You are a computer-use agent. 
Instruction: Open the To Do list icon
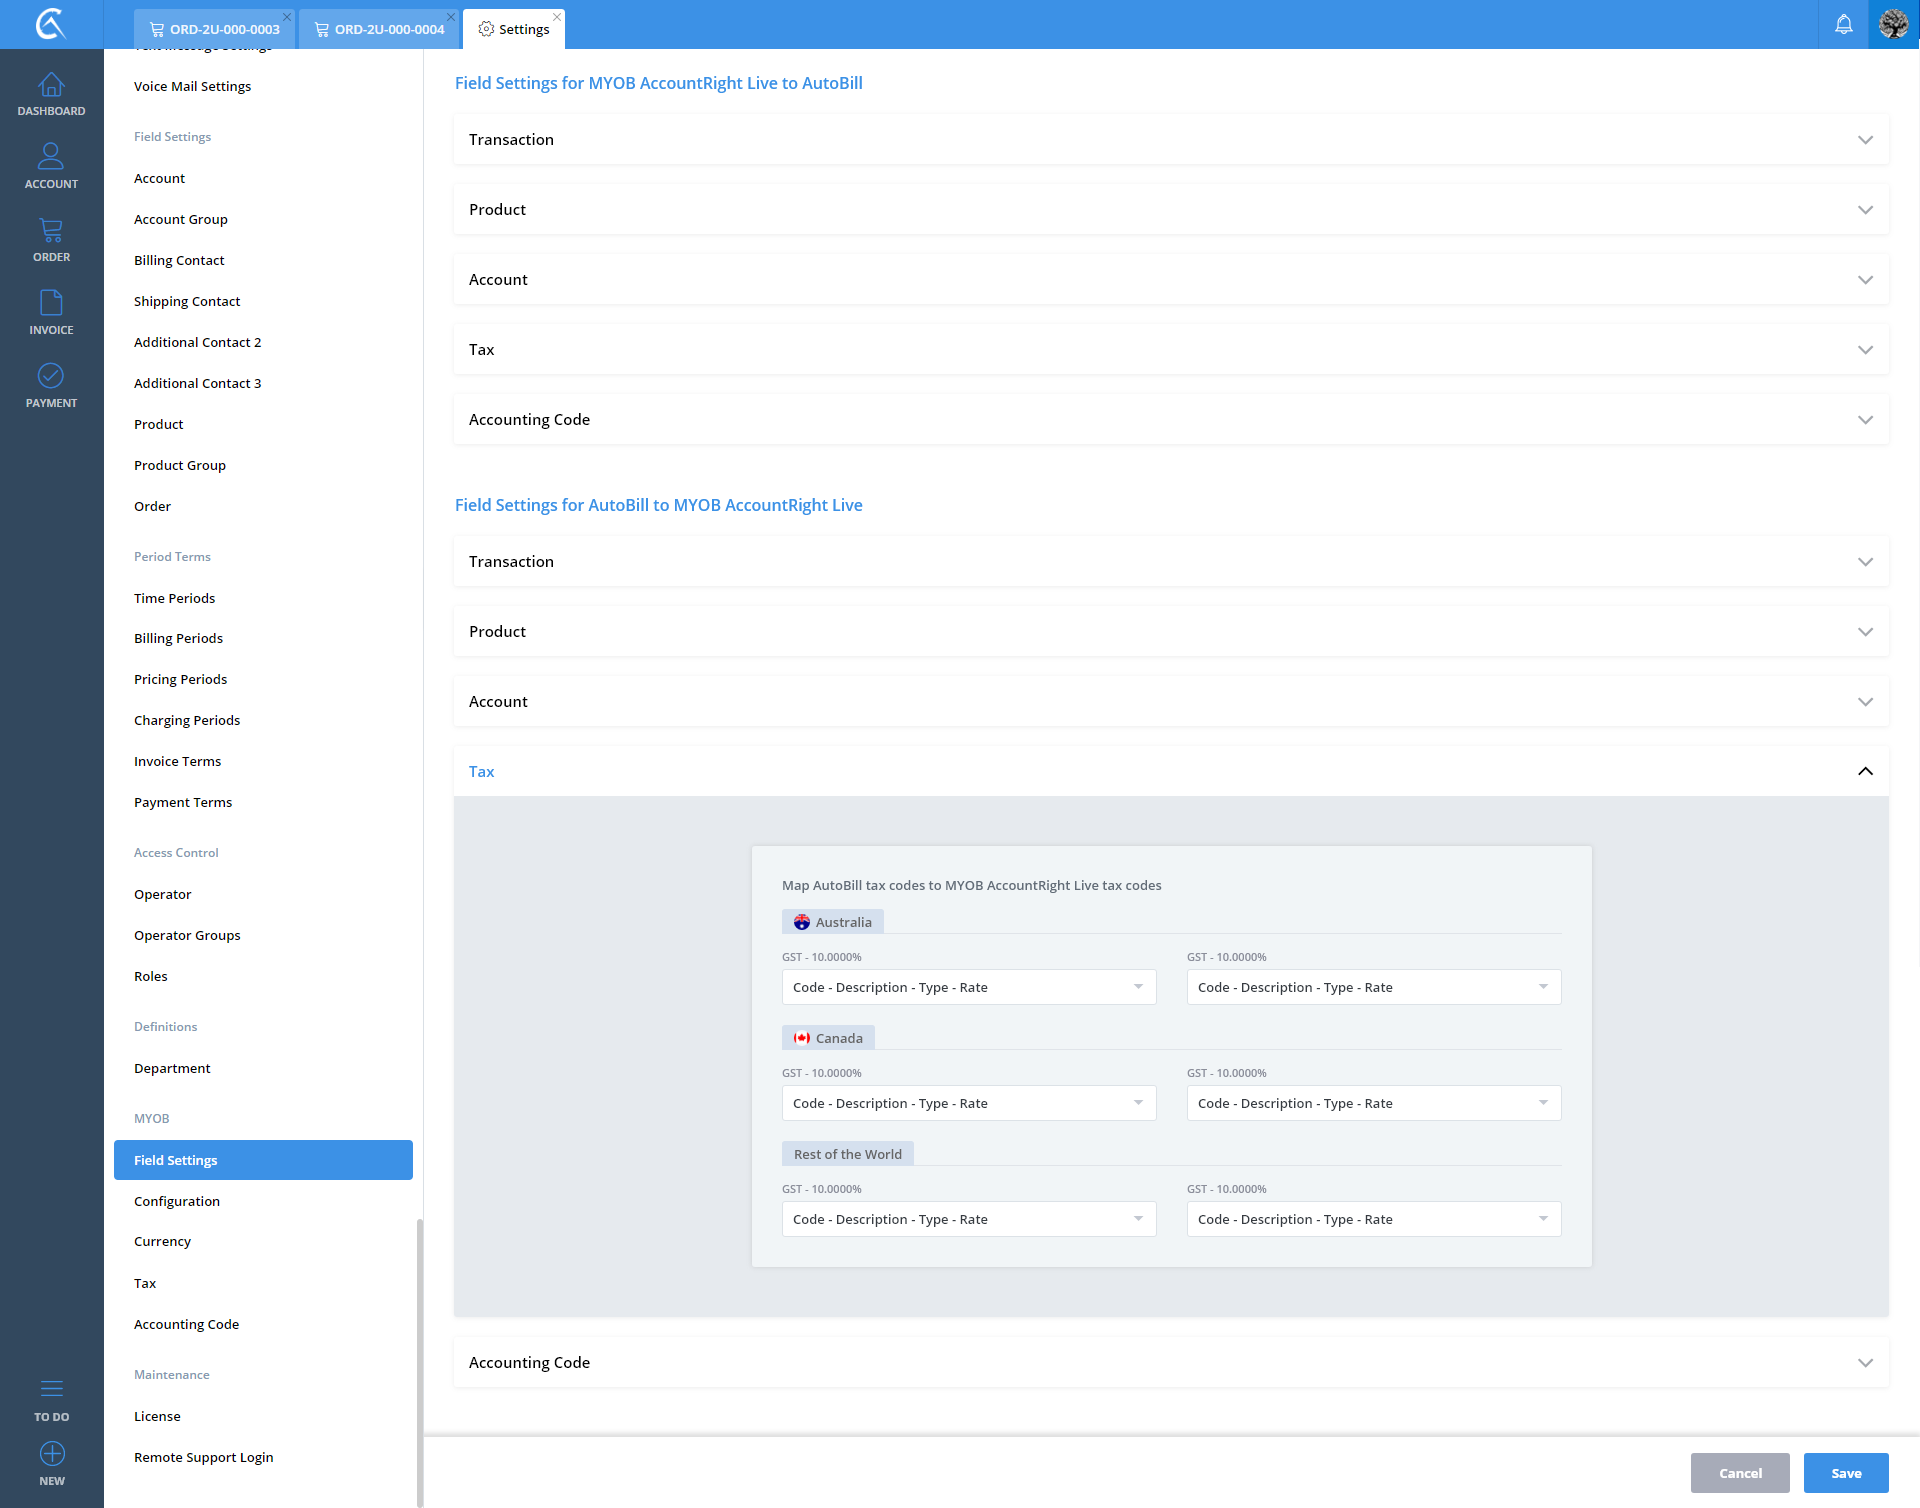click(x=51, y=1389)
